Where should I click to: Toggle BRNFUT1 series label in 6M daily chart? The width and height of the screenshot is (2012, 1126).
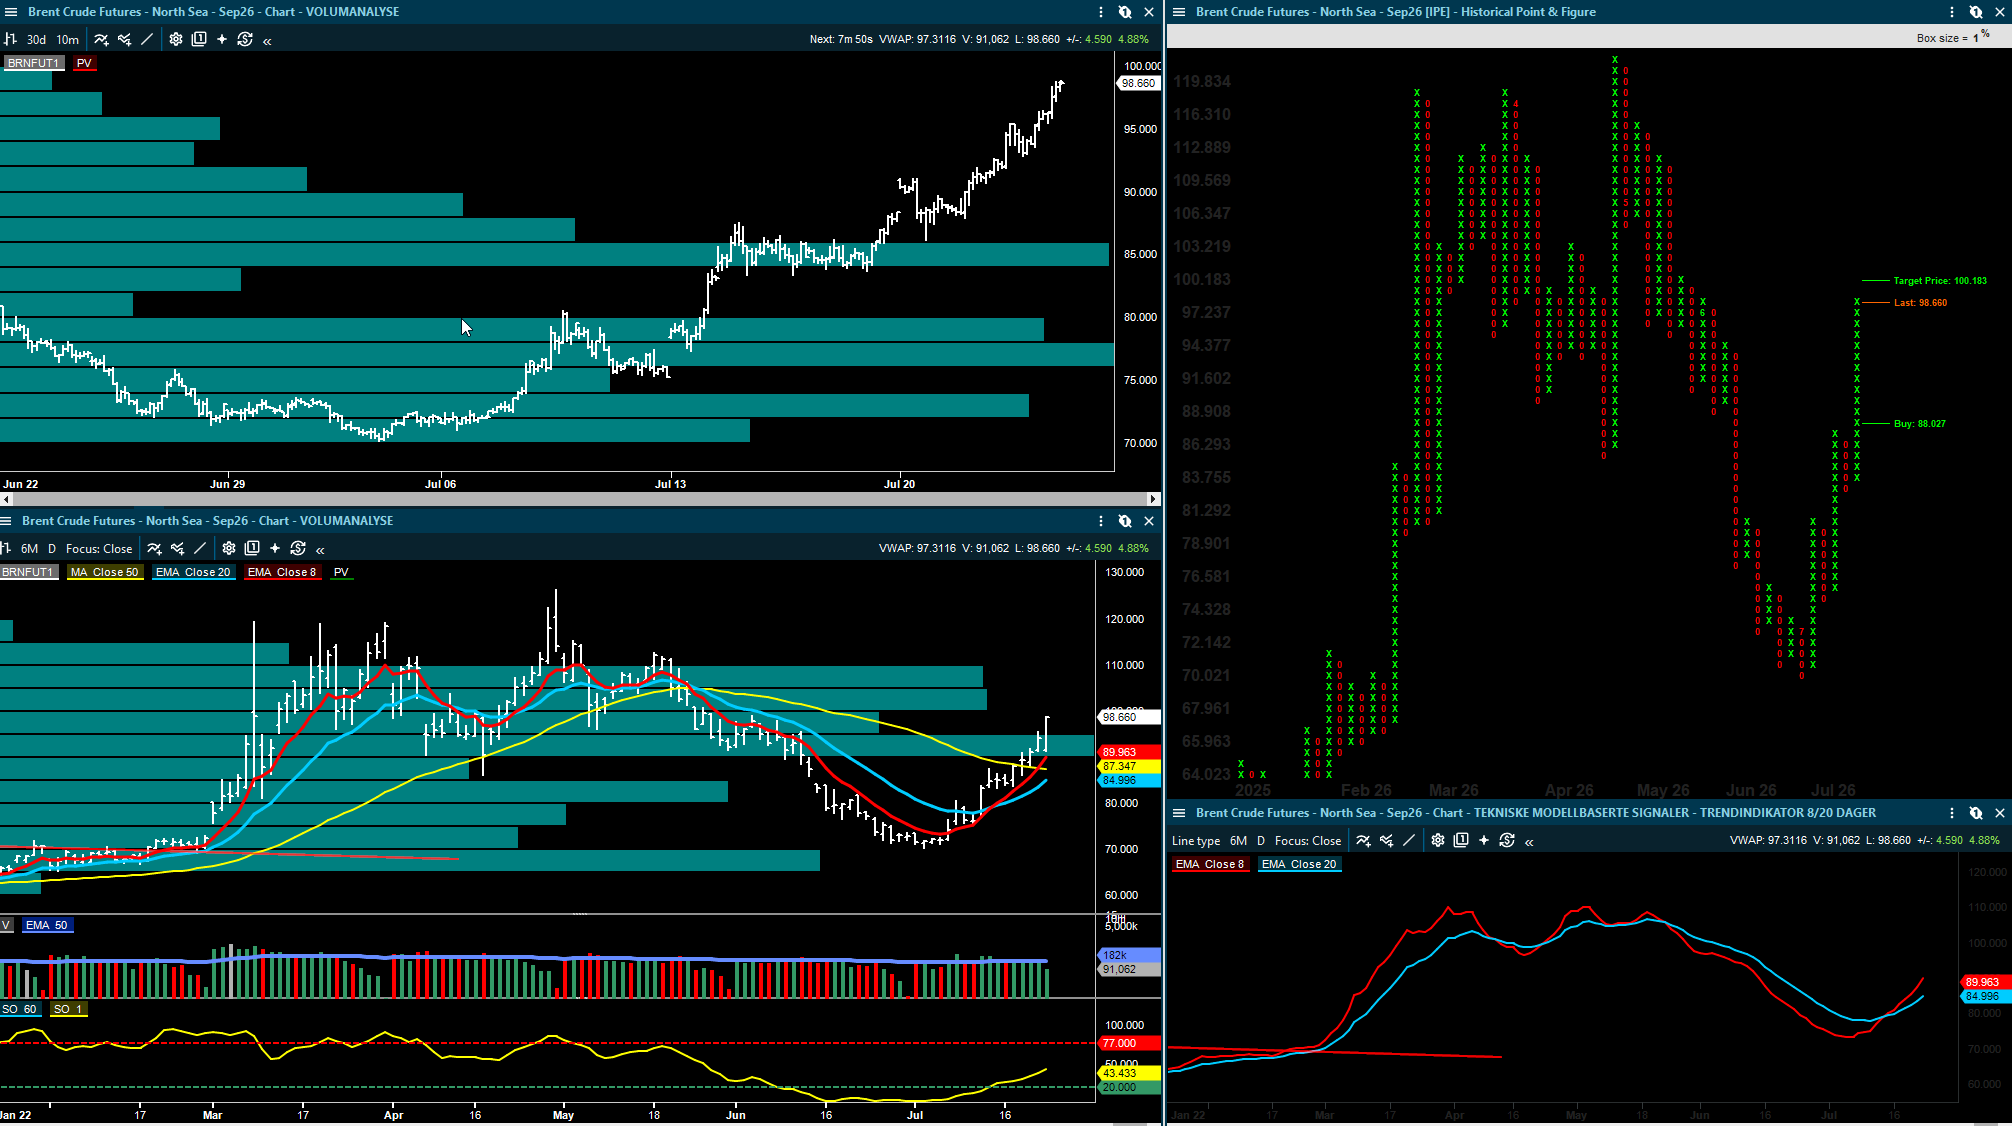(x=27, y=572)
